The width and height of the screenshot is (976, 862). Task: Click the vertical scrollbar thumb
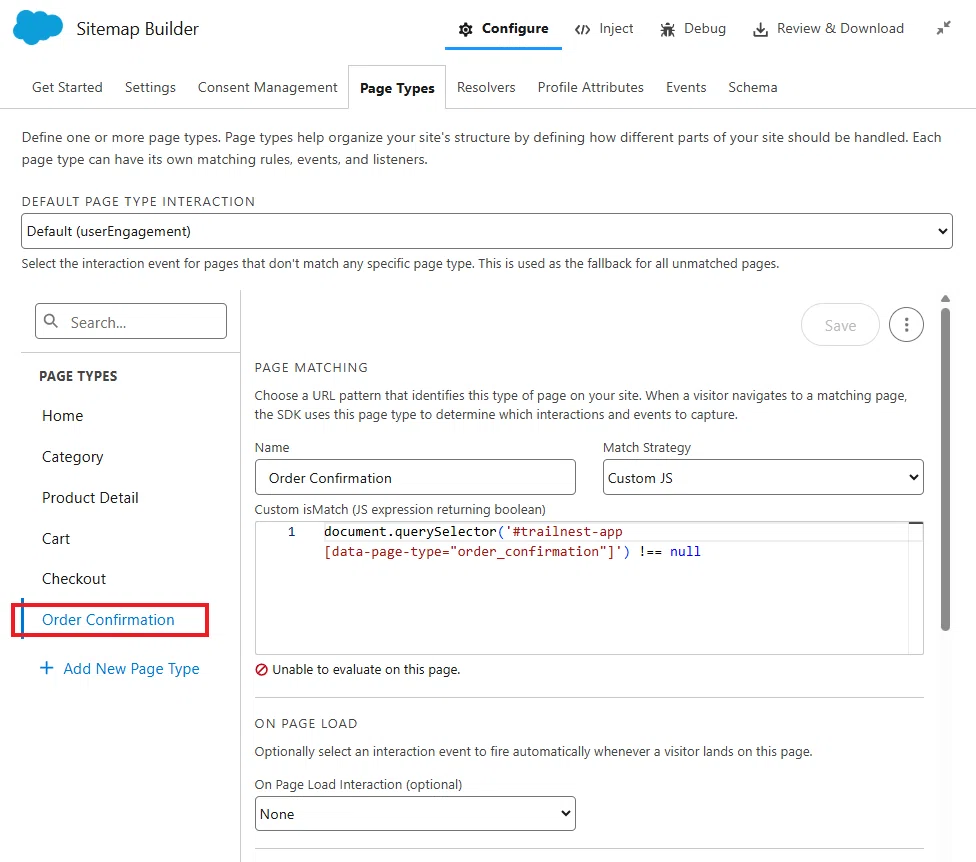[x=945, y=470]
